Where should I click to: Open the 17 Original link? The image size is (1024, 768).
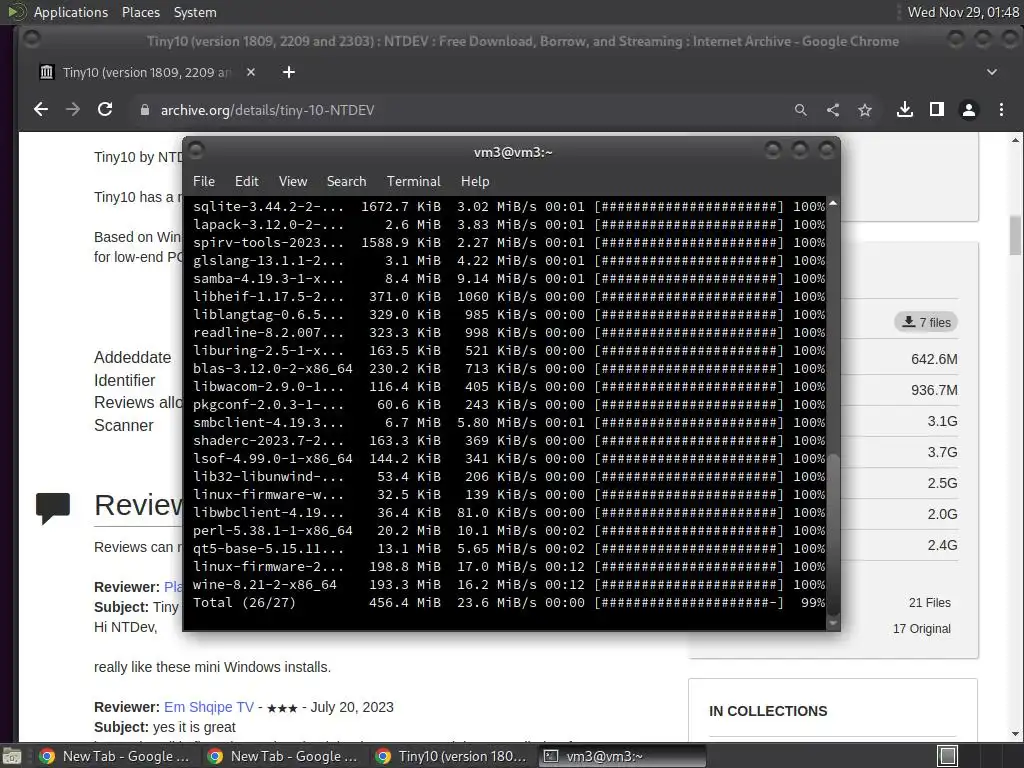coord(921,629)
